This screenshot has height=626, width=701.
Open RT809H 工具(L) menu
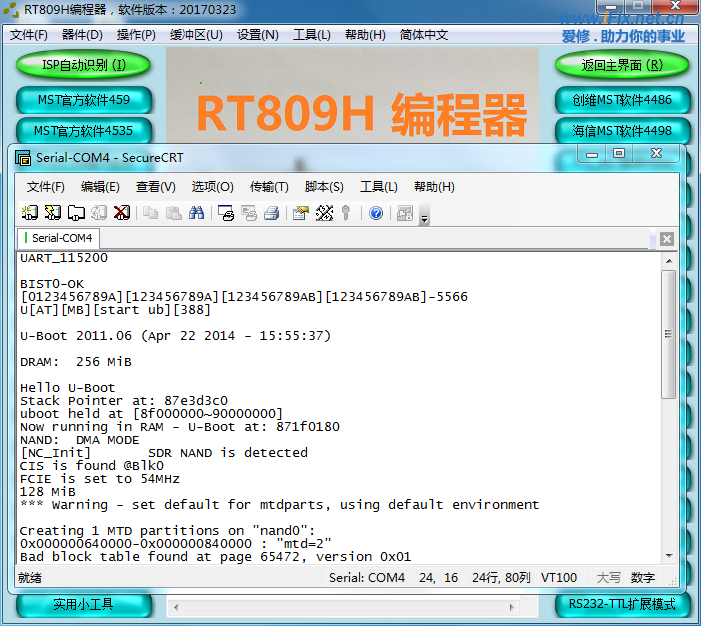point(312,34)
